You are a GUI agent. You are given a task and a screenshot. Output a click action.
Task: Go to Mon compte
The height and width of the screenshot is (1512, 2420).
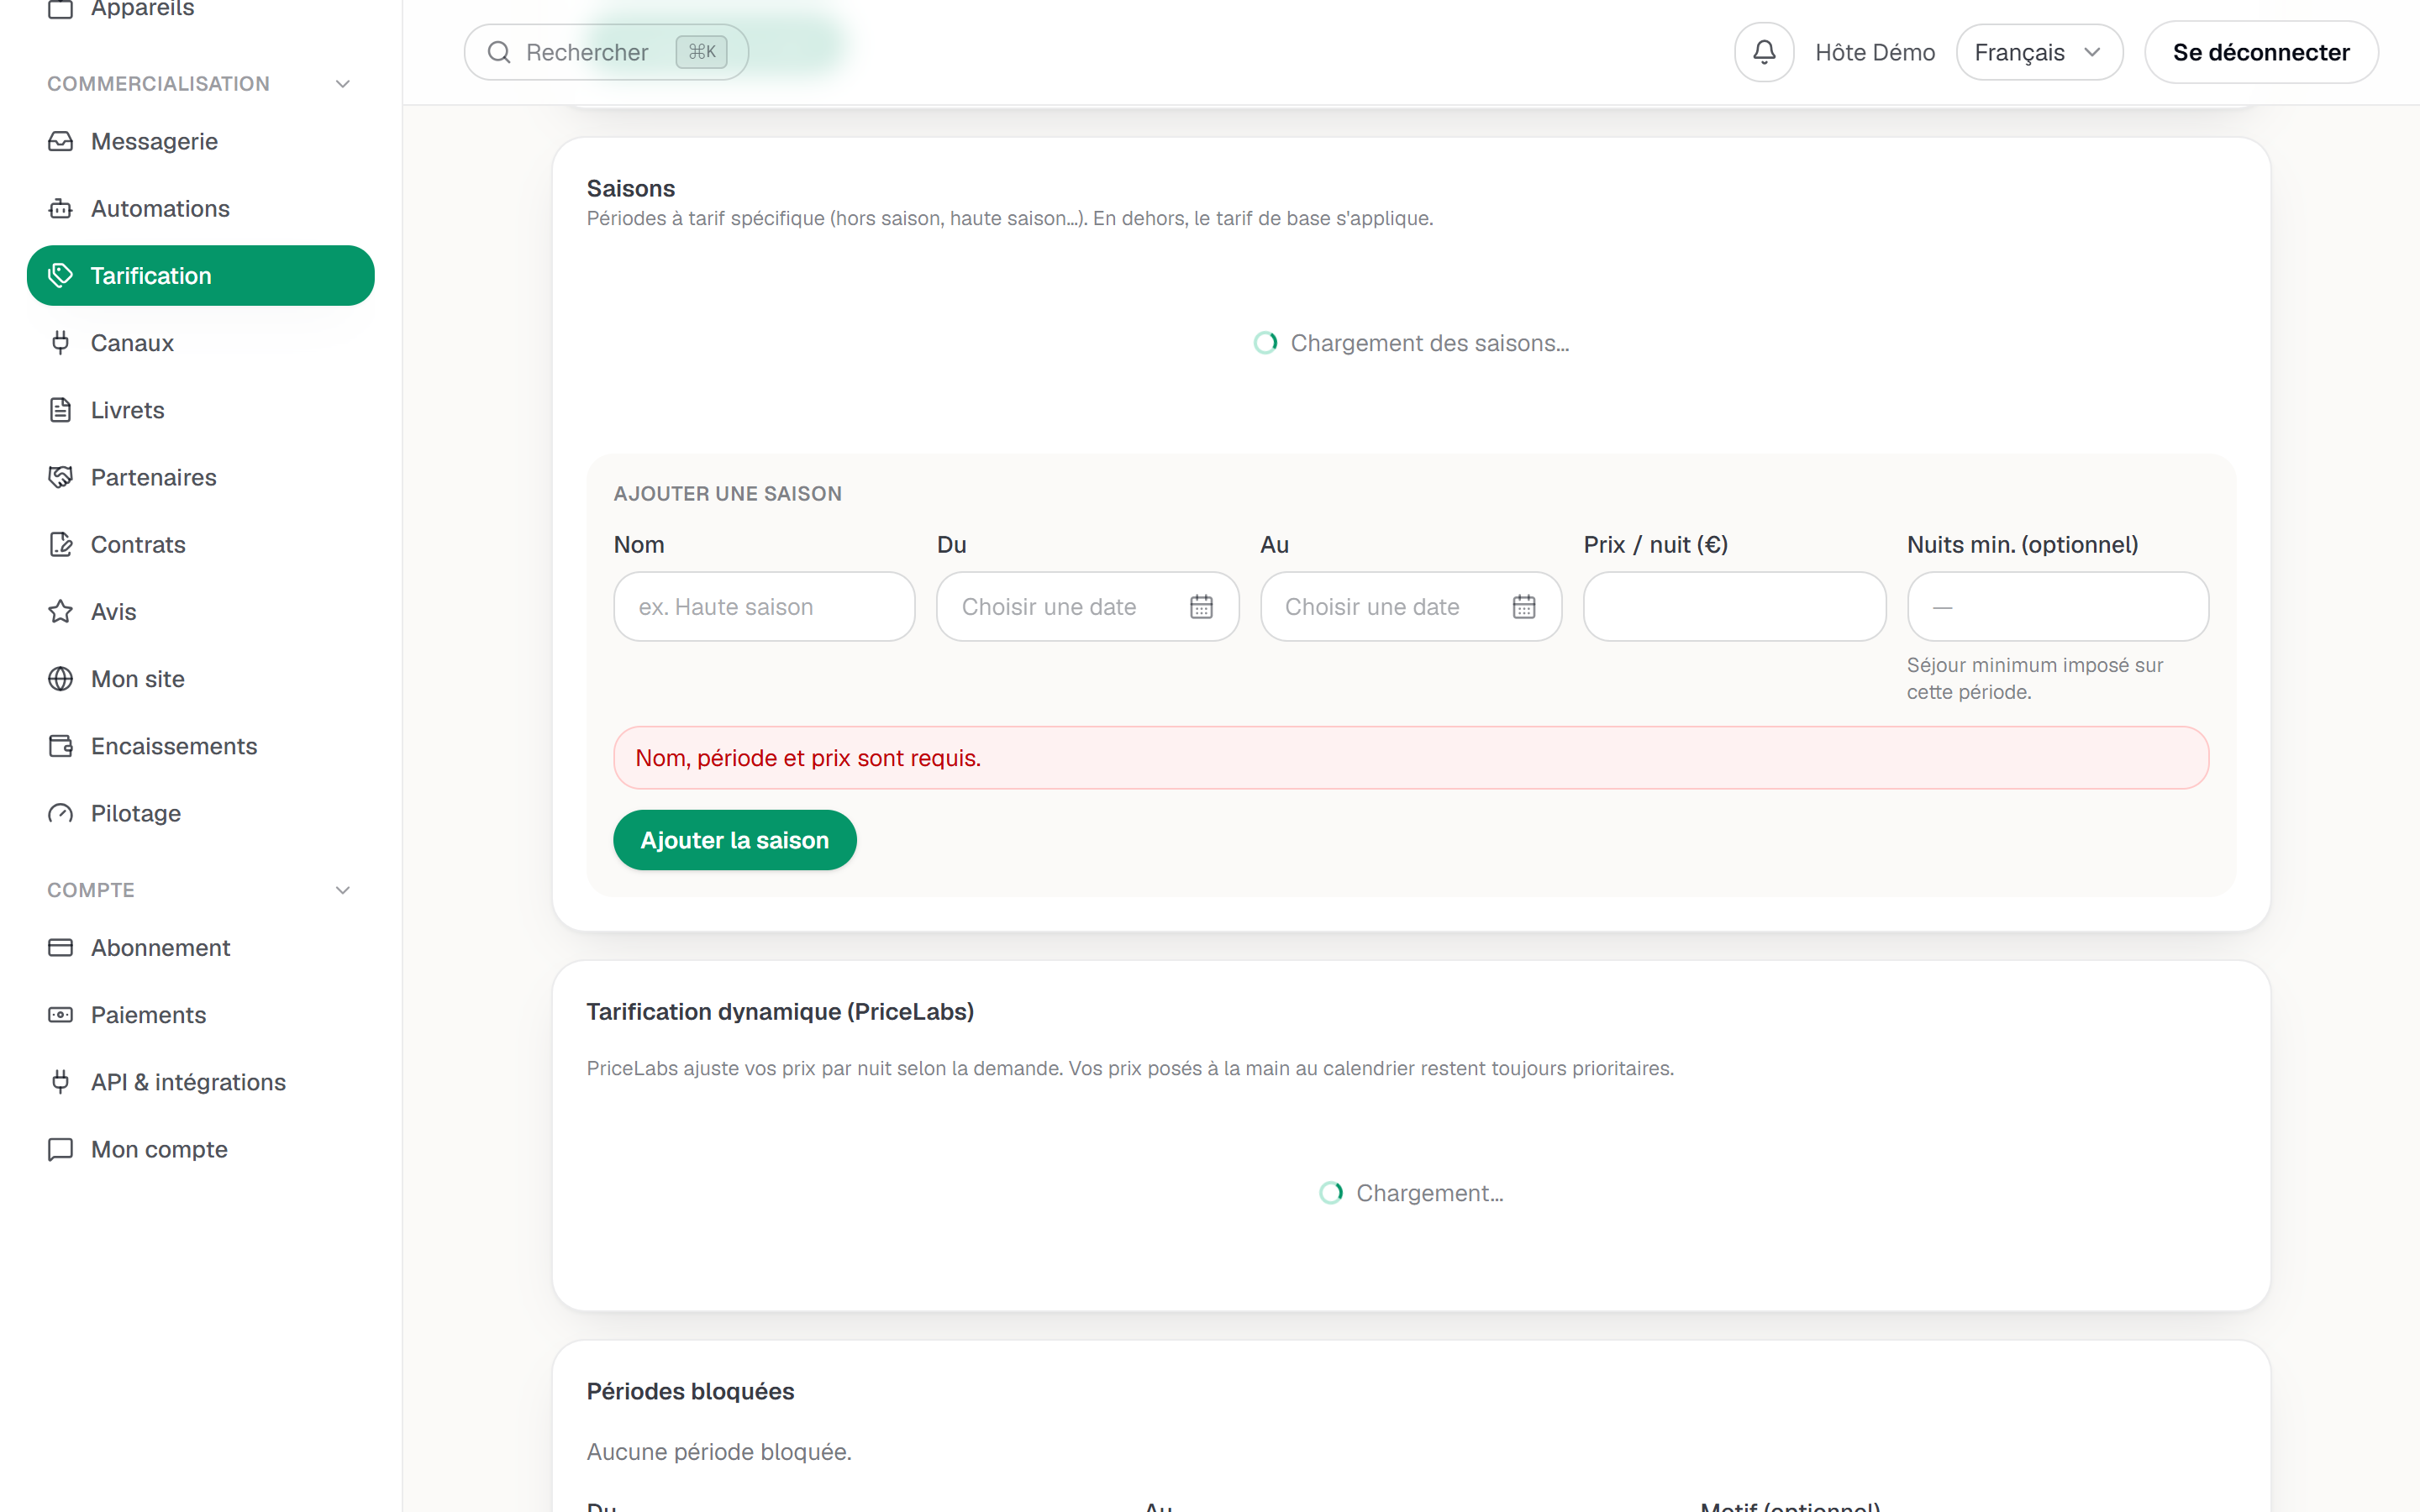click(201, 1149)
